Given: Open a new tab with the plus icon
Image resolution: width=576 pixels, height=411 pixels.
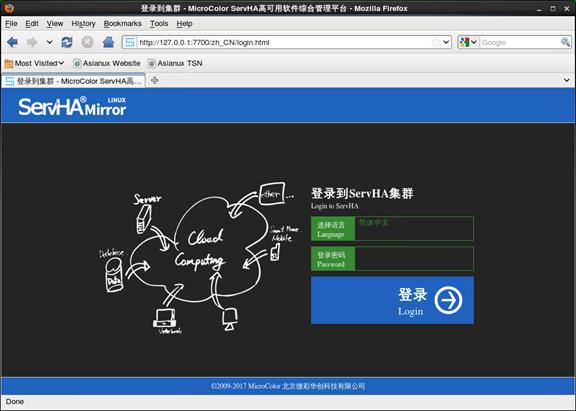Looking at the screenshot, I should click(x=154, y=80).
